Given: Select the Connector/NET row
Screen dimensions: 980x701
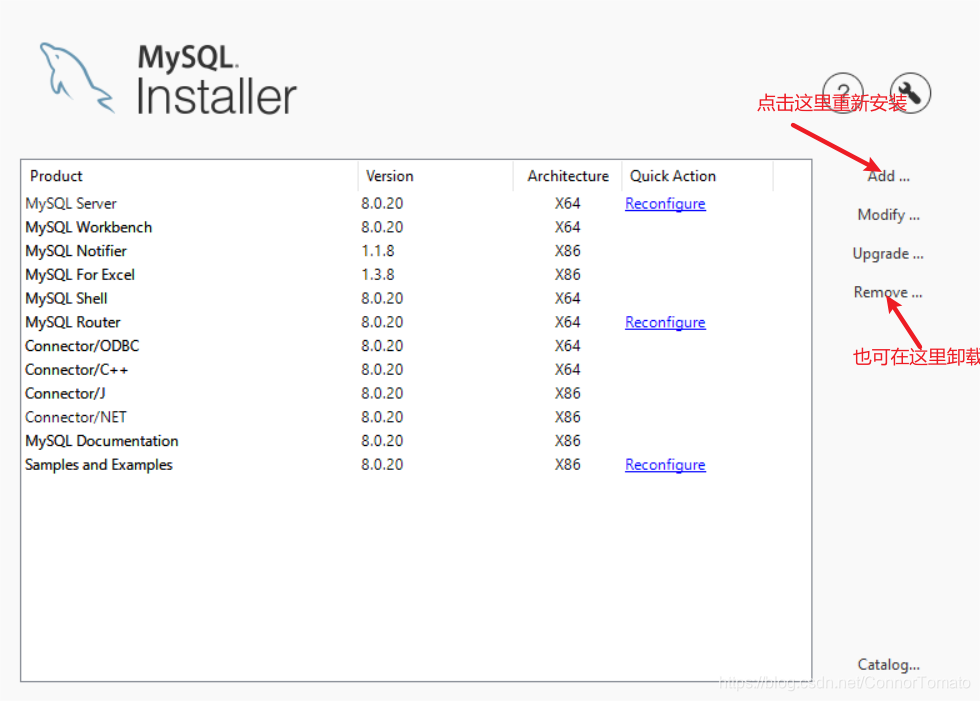Looking at the screenshot, I should (416, 417).
